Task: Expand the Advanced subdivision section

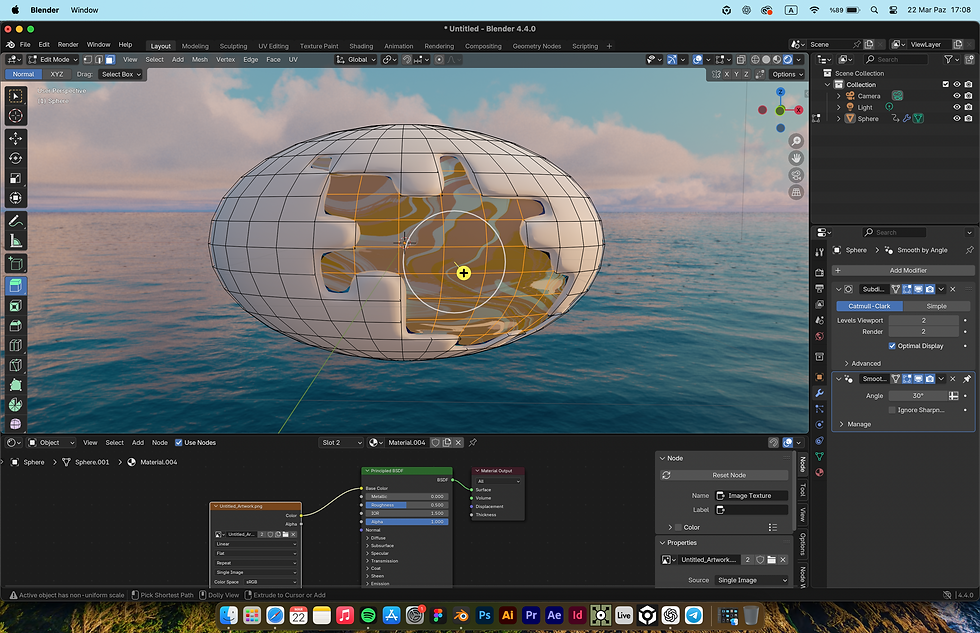Action: point(862,363)
